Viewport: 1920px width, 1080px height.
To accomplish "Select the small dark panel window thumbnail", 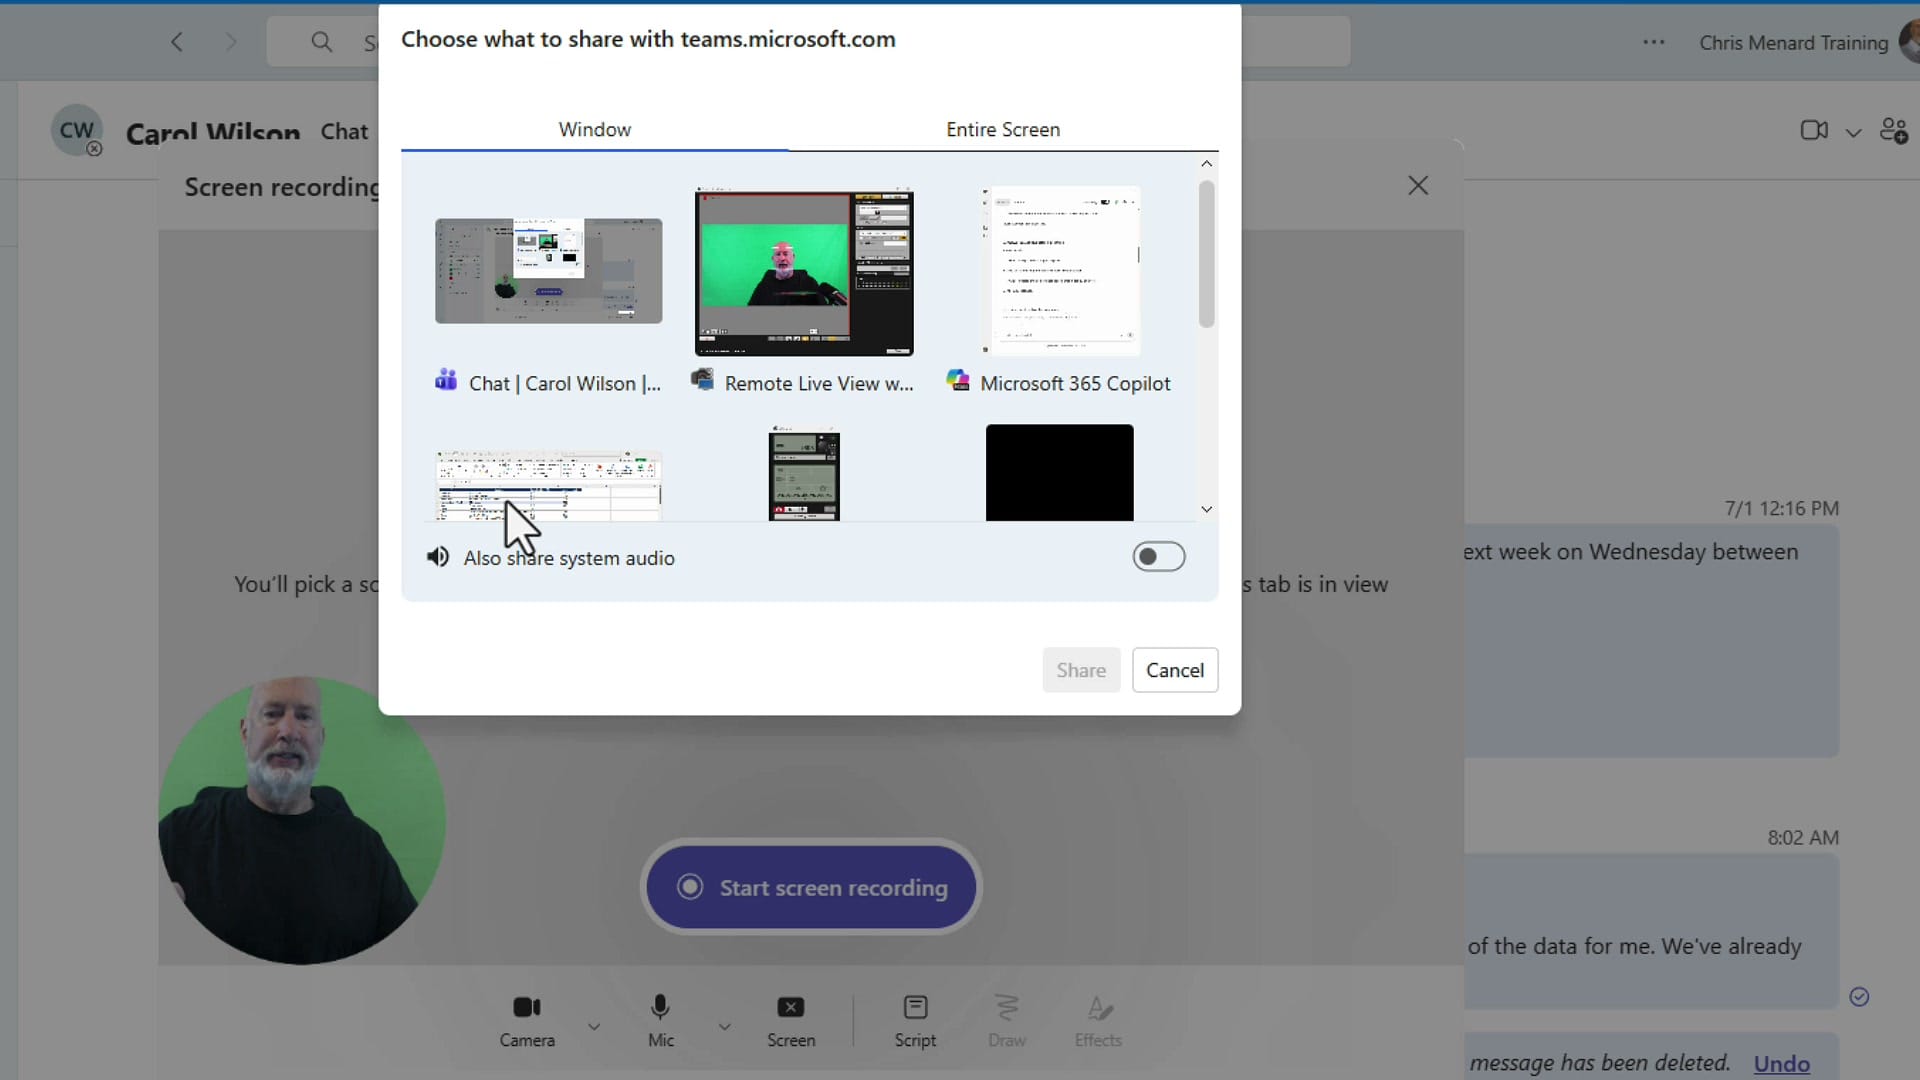I will click(804, 474).
